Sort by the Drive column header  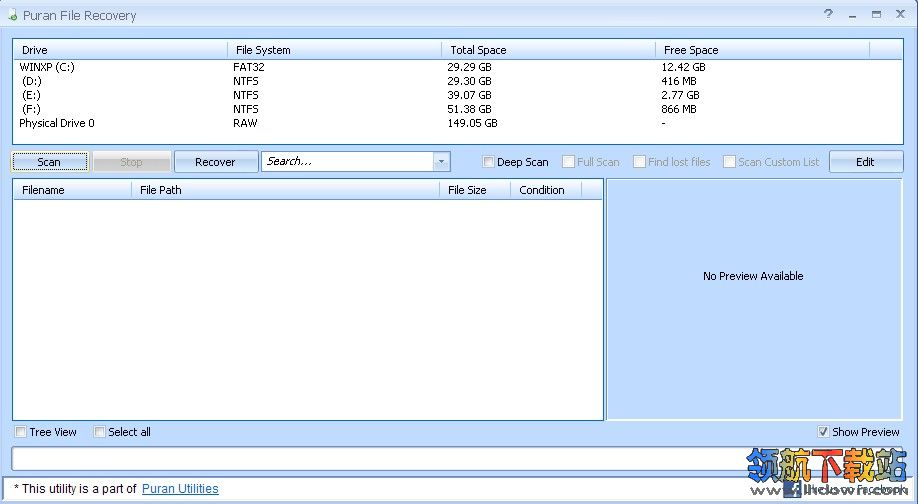click(120, 50)
